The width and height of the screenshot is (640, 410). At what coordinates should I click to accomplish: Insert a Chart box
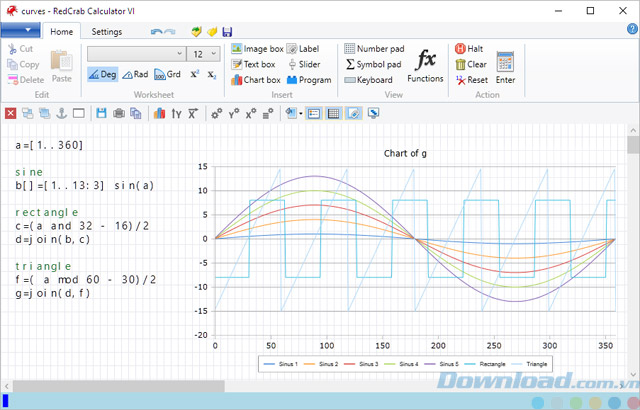[x=256, y=80]
